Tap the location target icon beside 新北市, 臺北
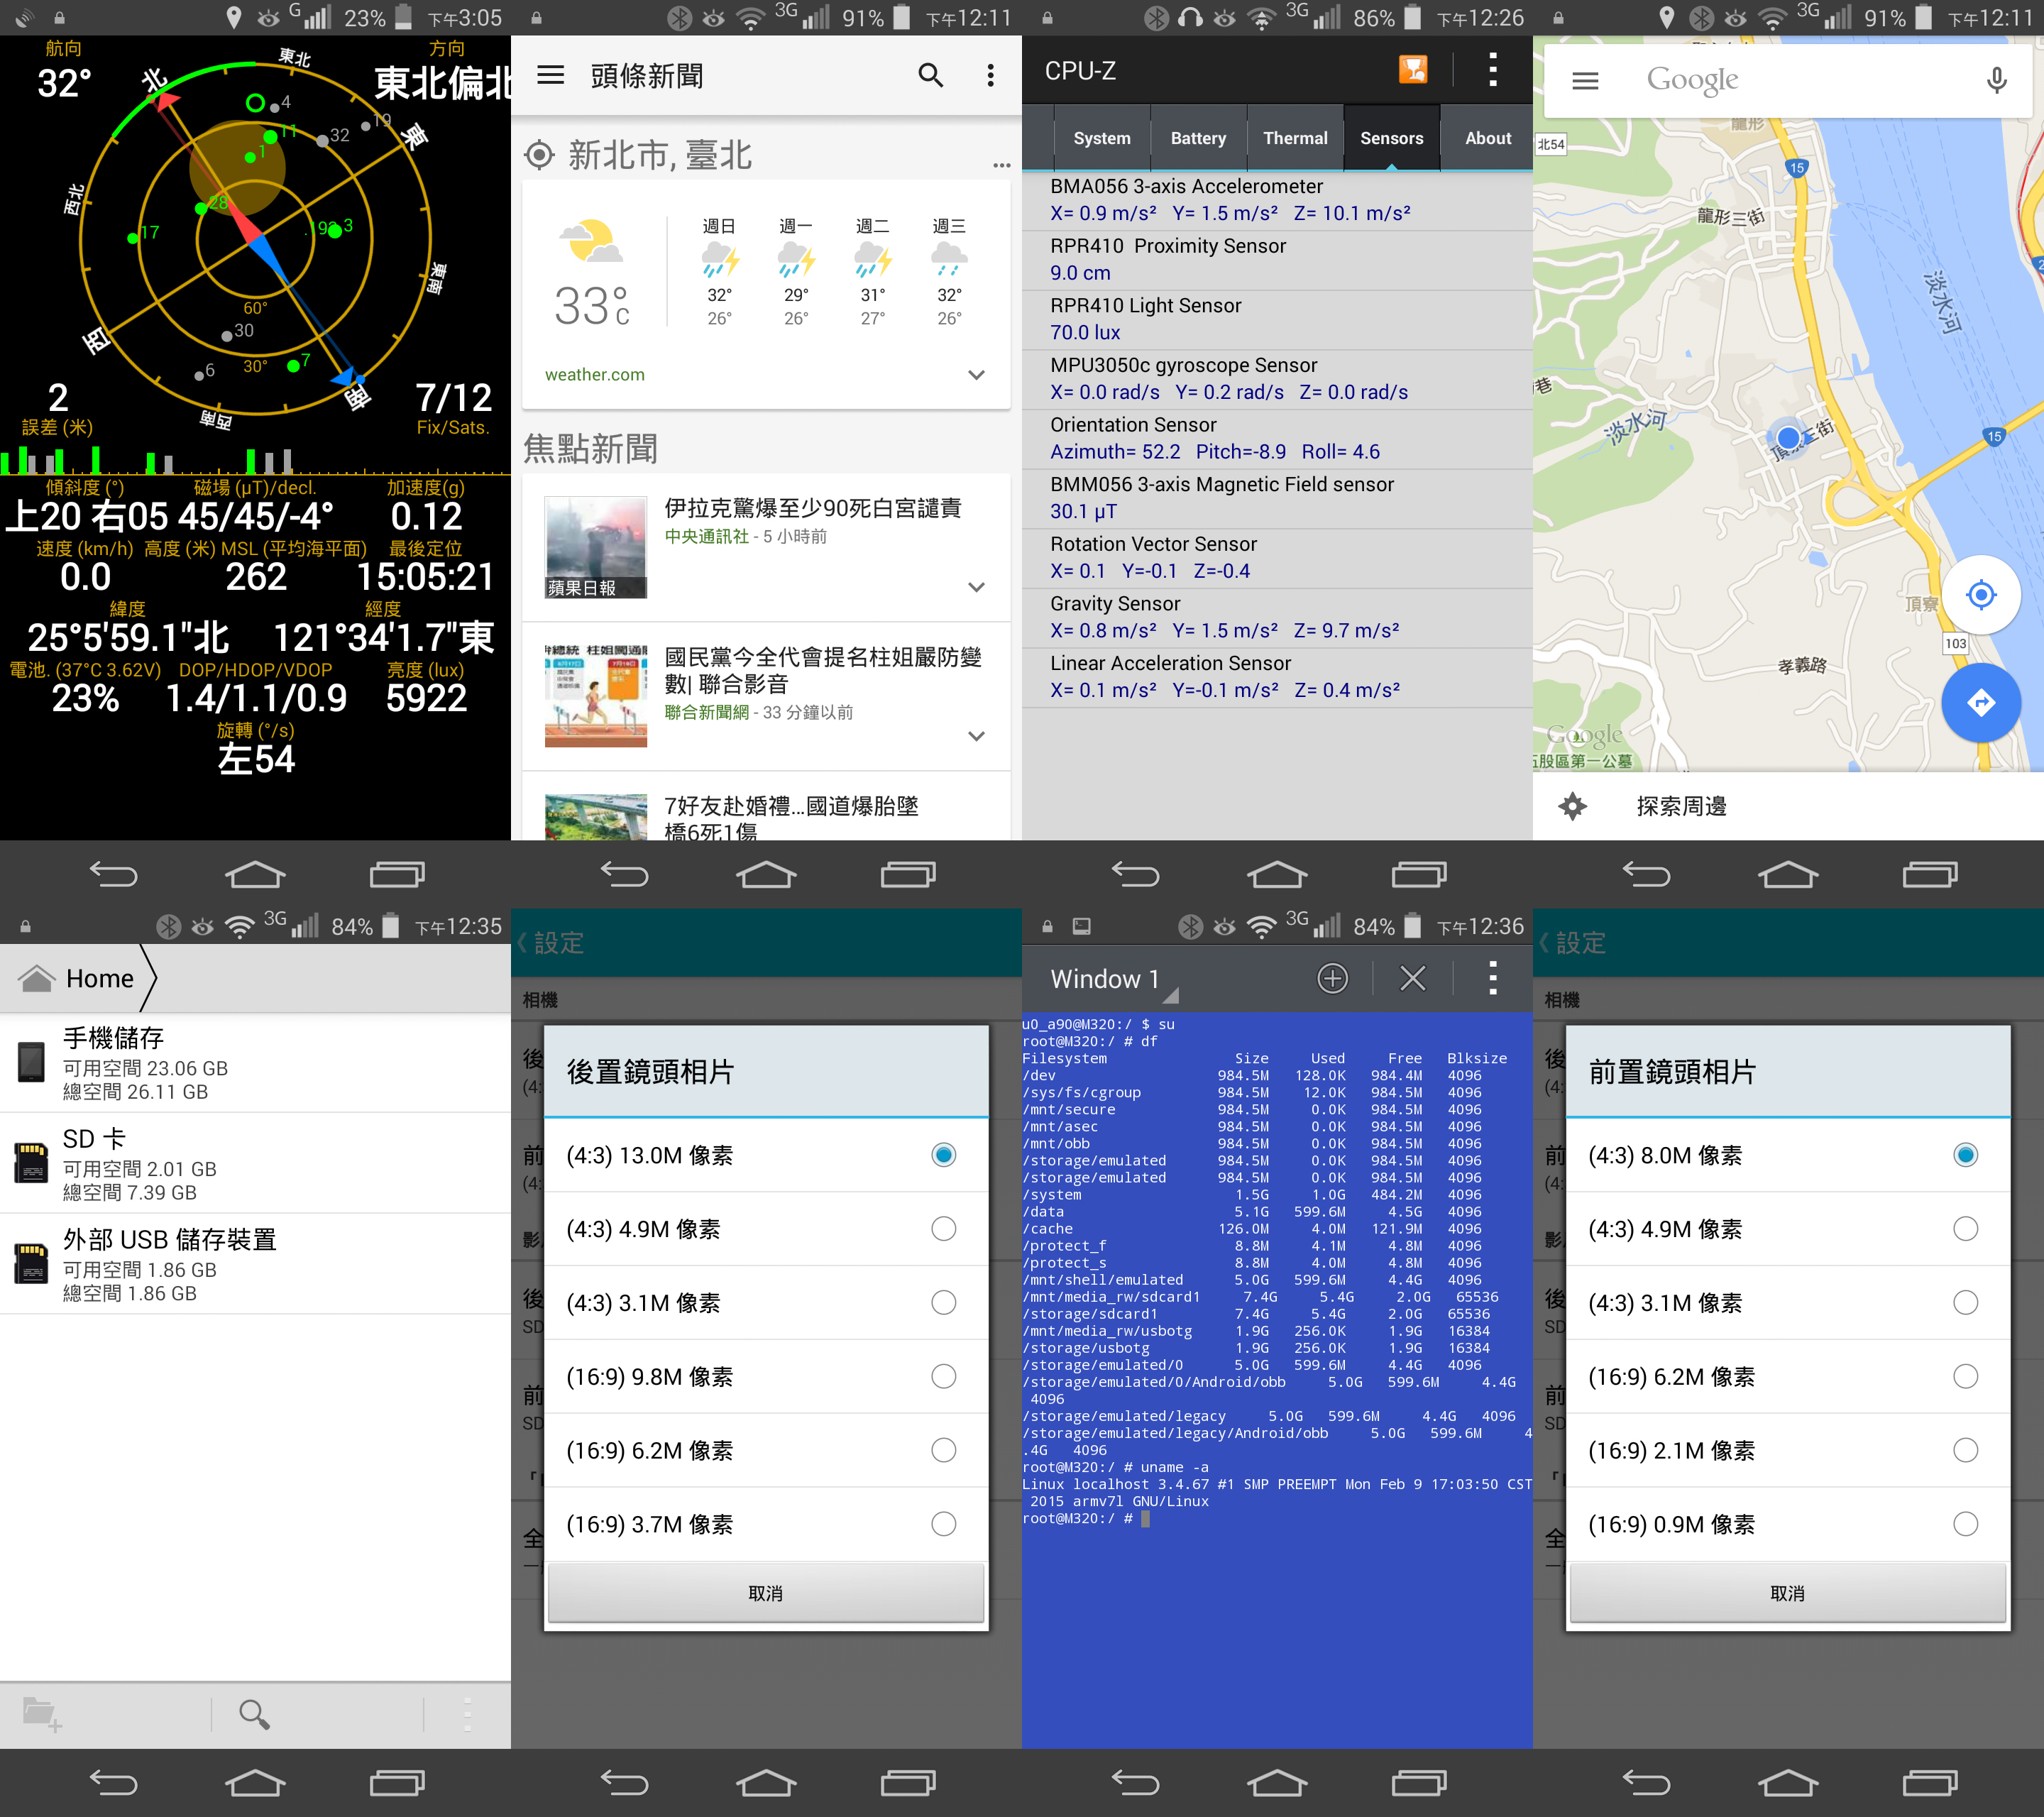Viewport: 2044px width, 1817px height. click(539, 155)
